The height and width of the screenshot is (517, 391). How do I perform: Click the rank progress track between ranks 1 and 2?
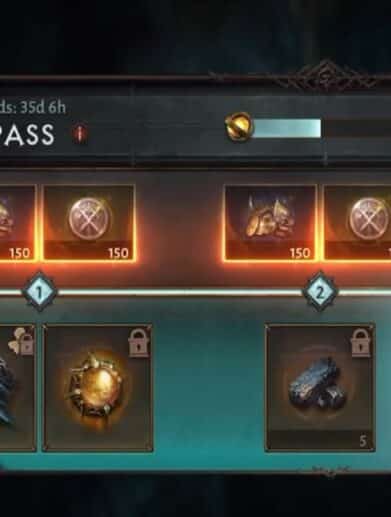click(x=180, y=292)
